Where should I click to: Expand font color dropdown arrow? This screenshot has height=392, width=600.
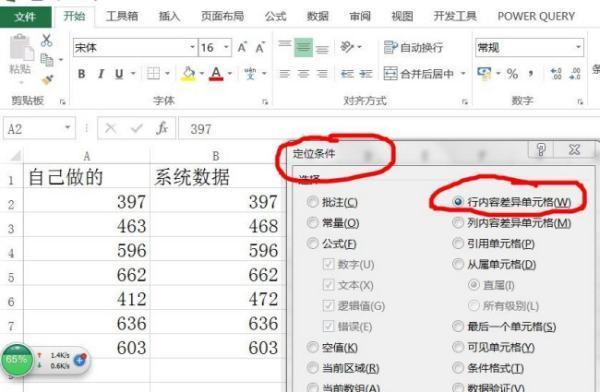pos(230,74)
